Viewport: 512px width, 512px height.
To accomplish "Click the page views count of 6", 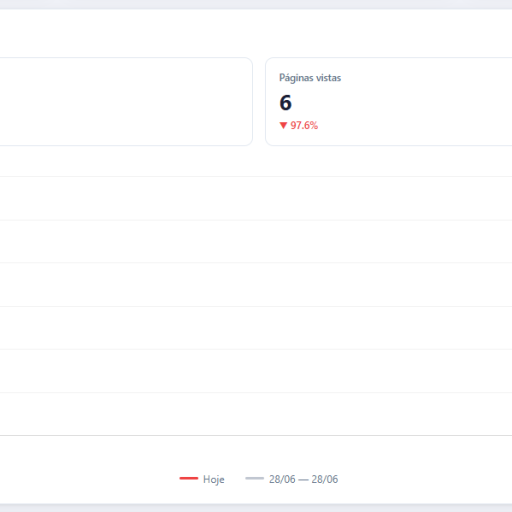I will point(285,102).
